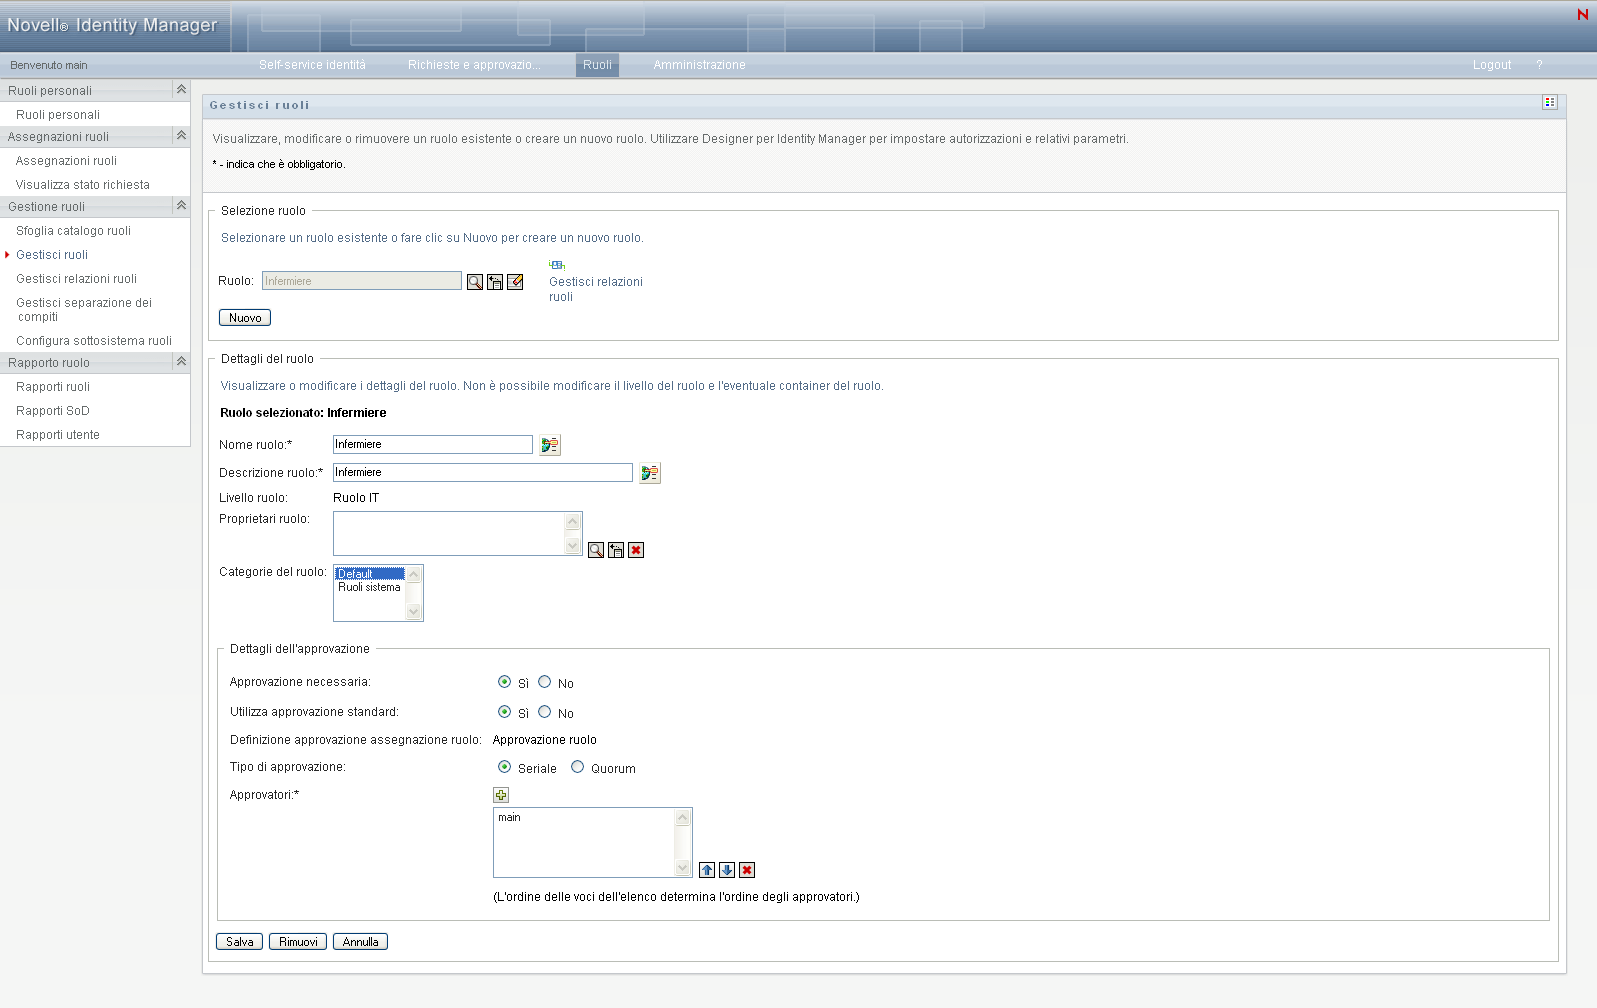Click the clear/edit icon after the Ruolo field
Screen dimensions: 1597x1008
515,282
